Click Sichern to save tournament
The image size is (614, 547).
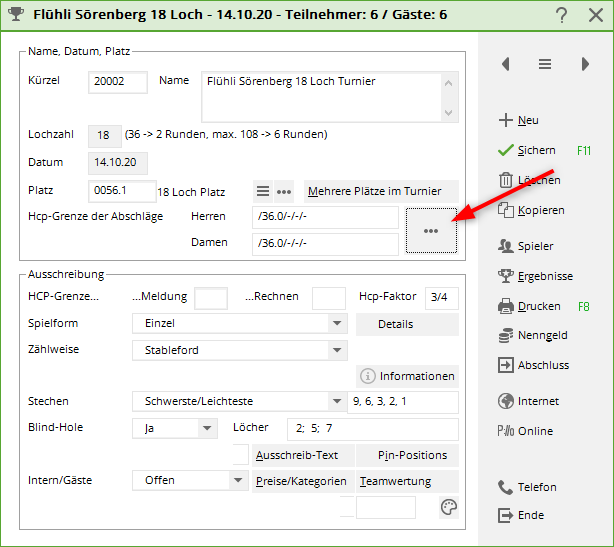tap(536, 150)
